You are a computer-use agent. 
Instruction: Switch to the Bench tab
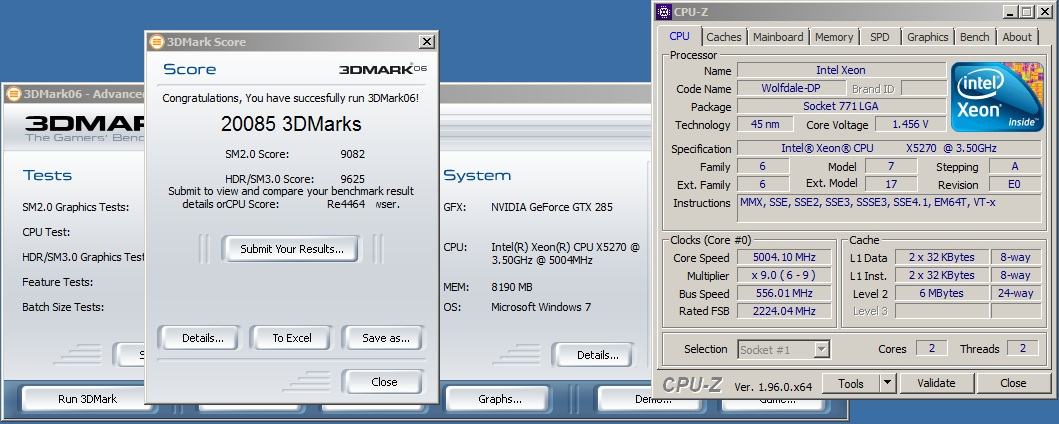(x=975, y=37)
